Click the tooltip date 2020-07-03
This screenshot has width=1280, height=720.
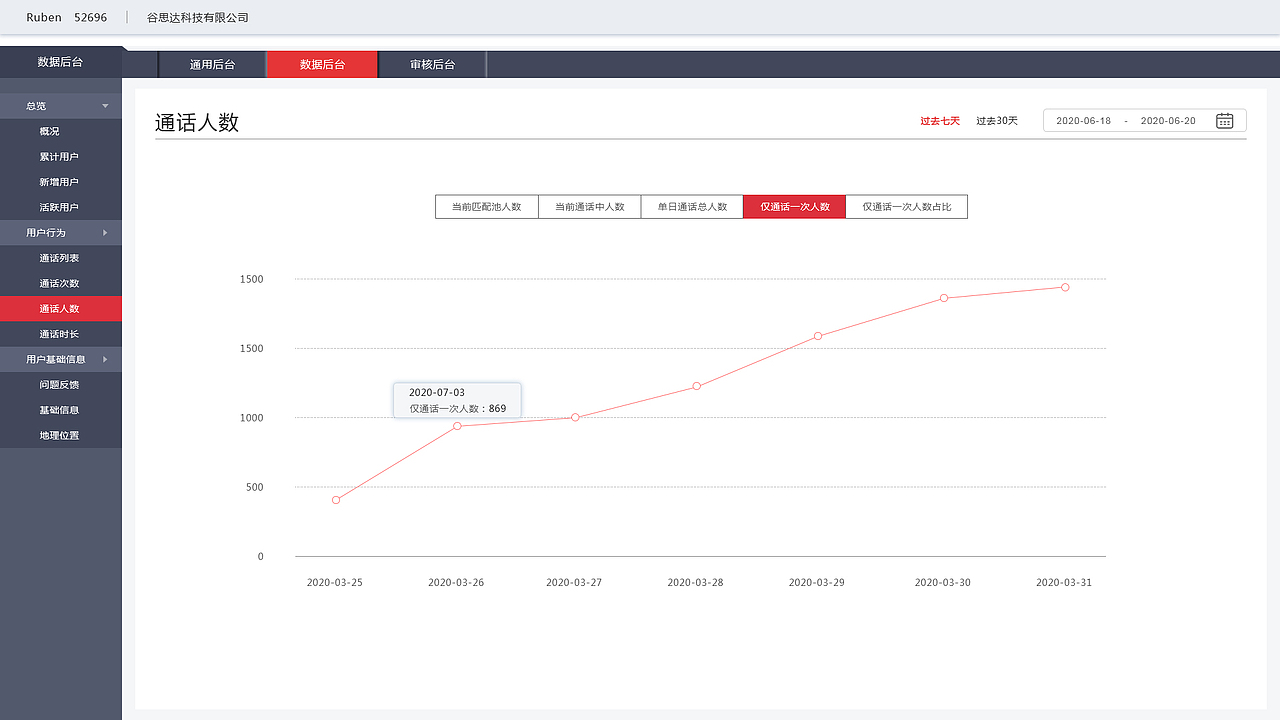point(437,393)
